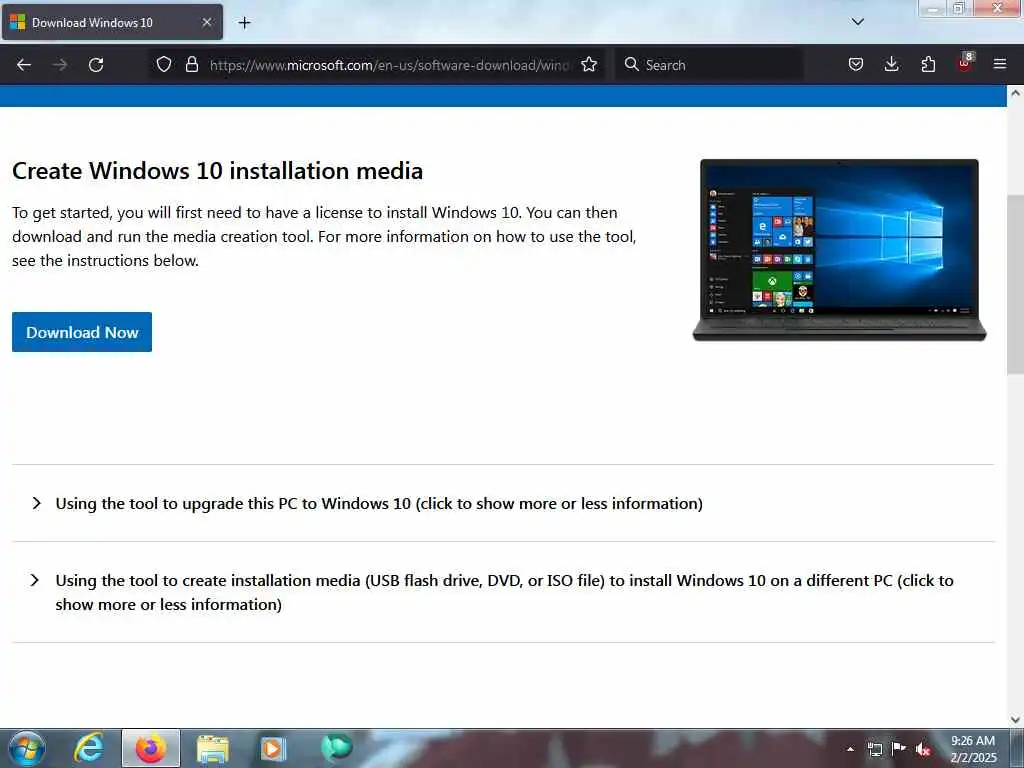Viewport: 1024px width, 768px height.
Task: Click the page vertical scrollbar thumb
Action: coord(1016,284)
